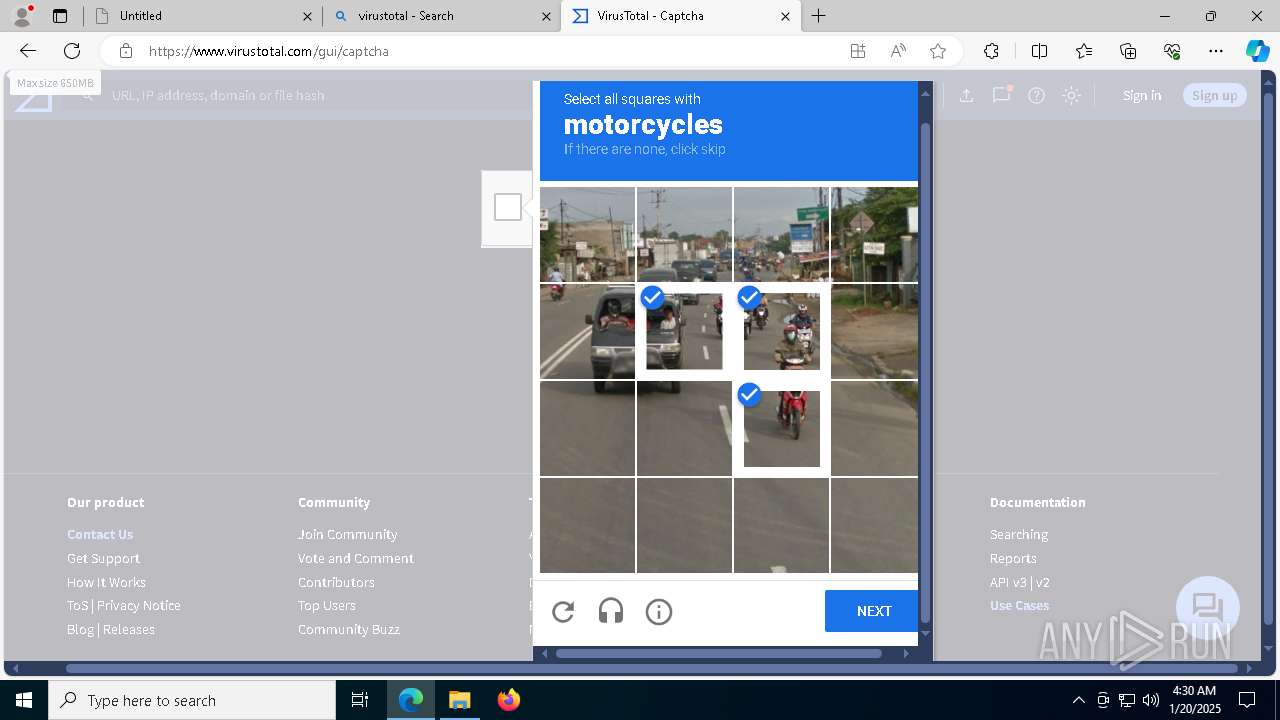Get an audio challenge via headphones icon
The image size is (1280, 720).
611,612
